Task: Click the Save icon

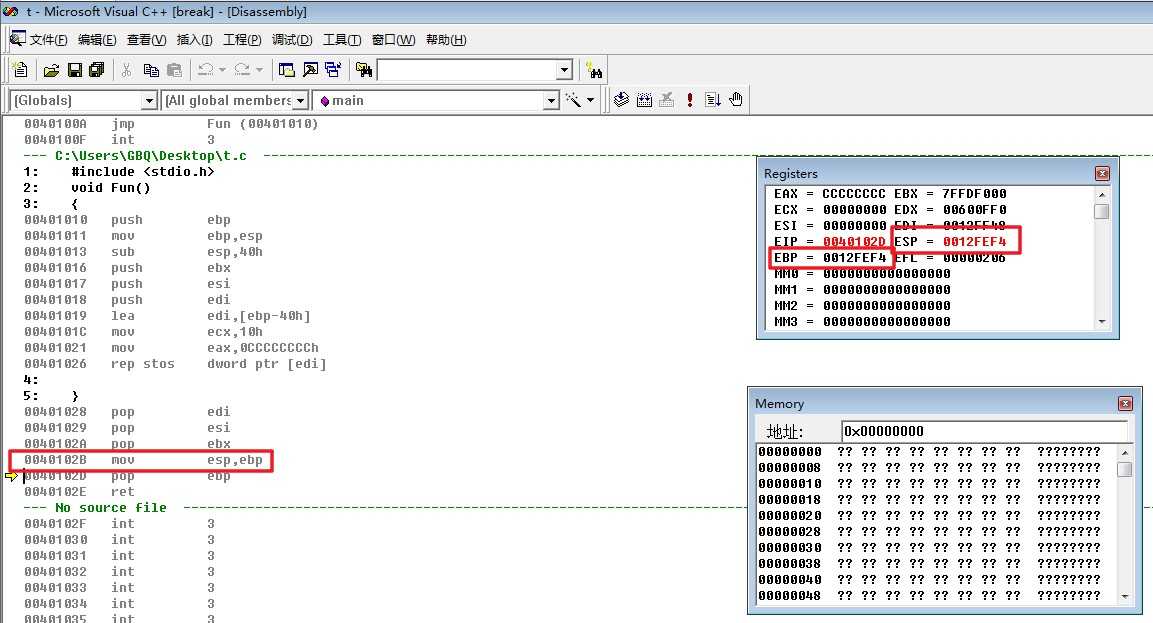Action: 74,70
